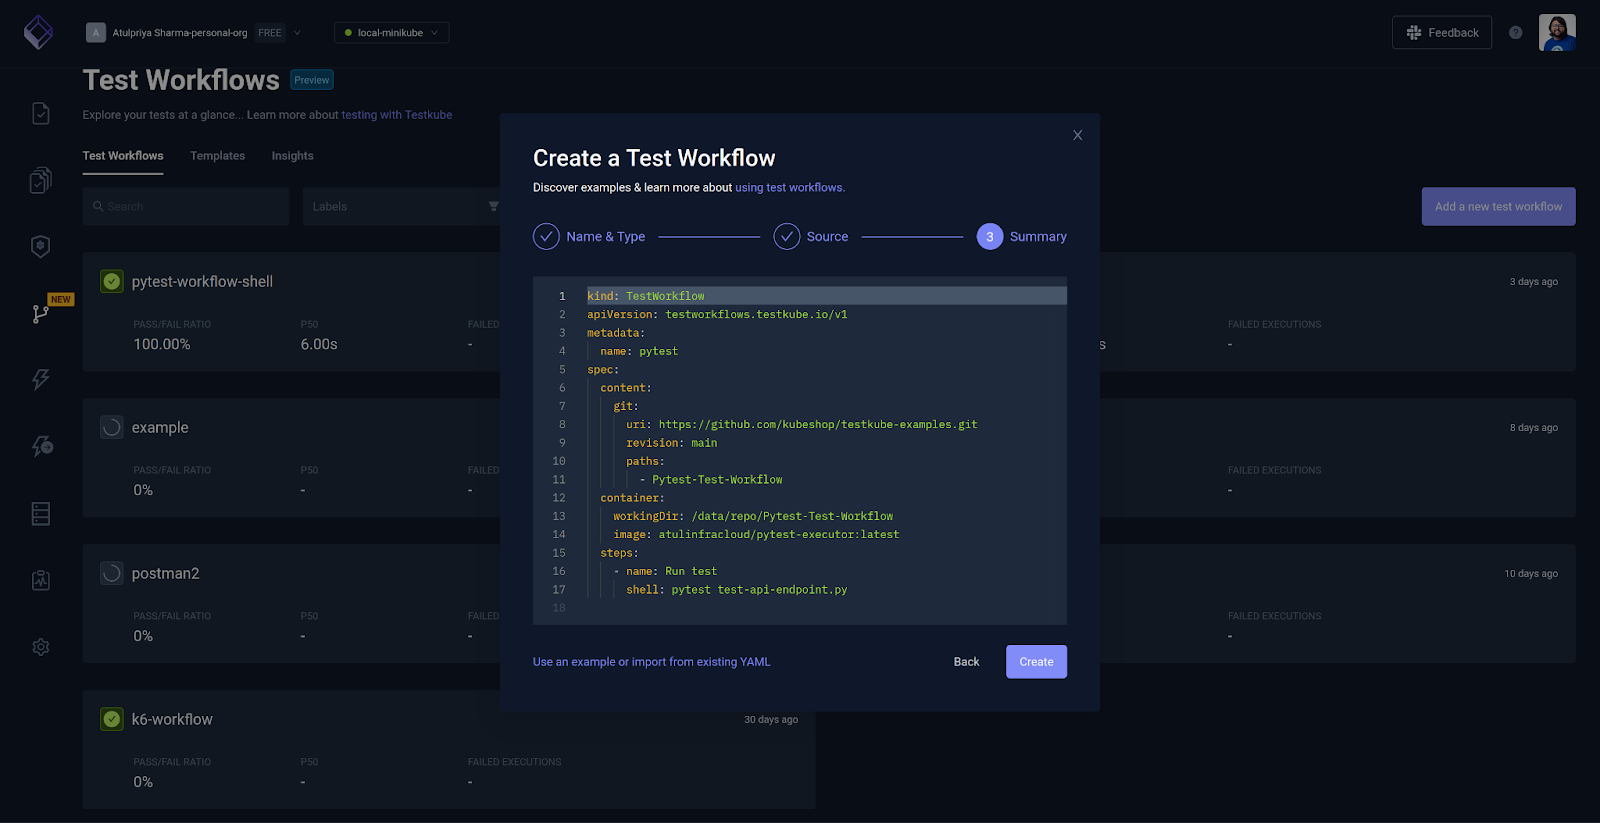Click the Summary step number 3
The width and height of the screenshot is (1600, 823).
(990, 237)
